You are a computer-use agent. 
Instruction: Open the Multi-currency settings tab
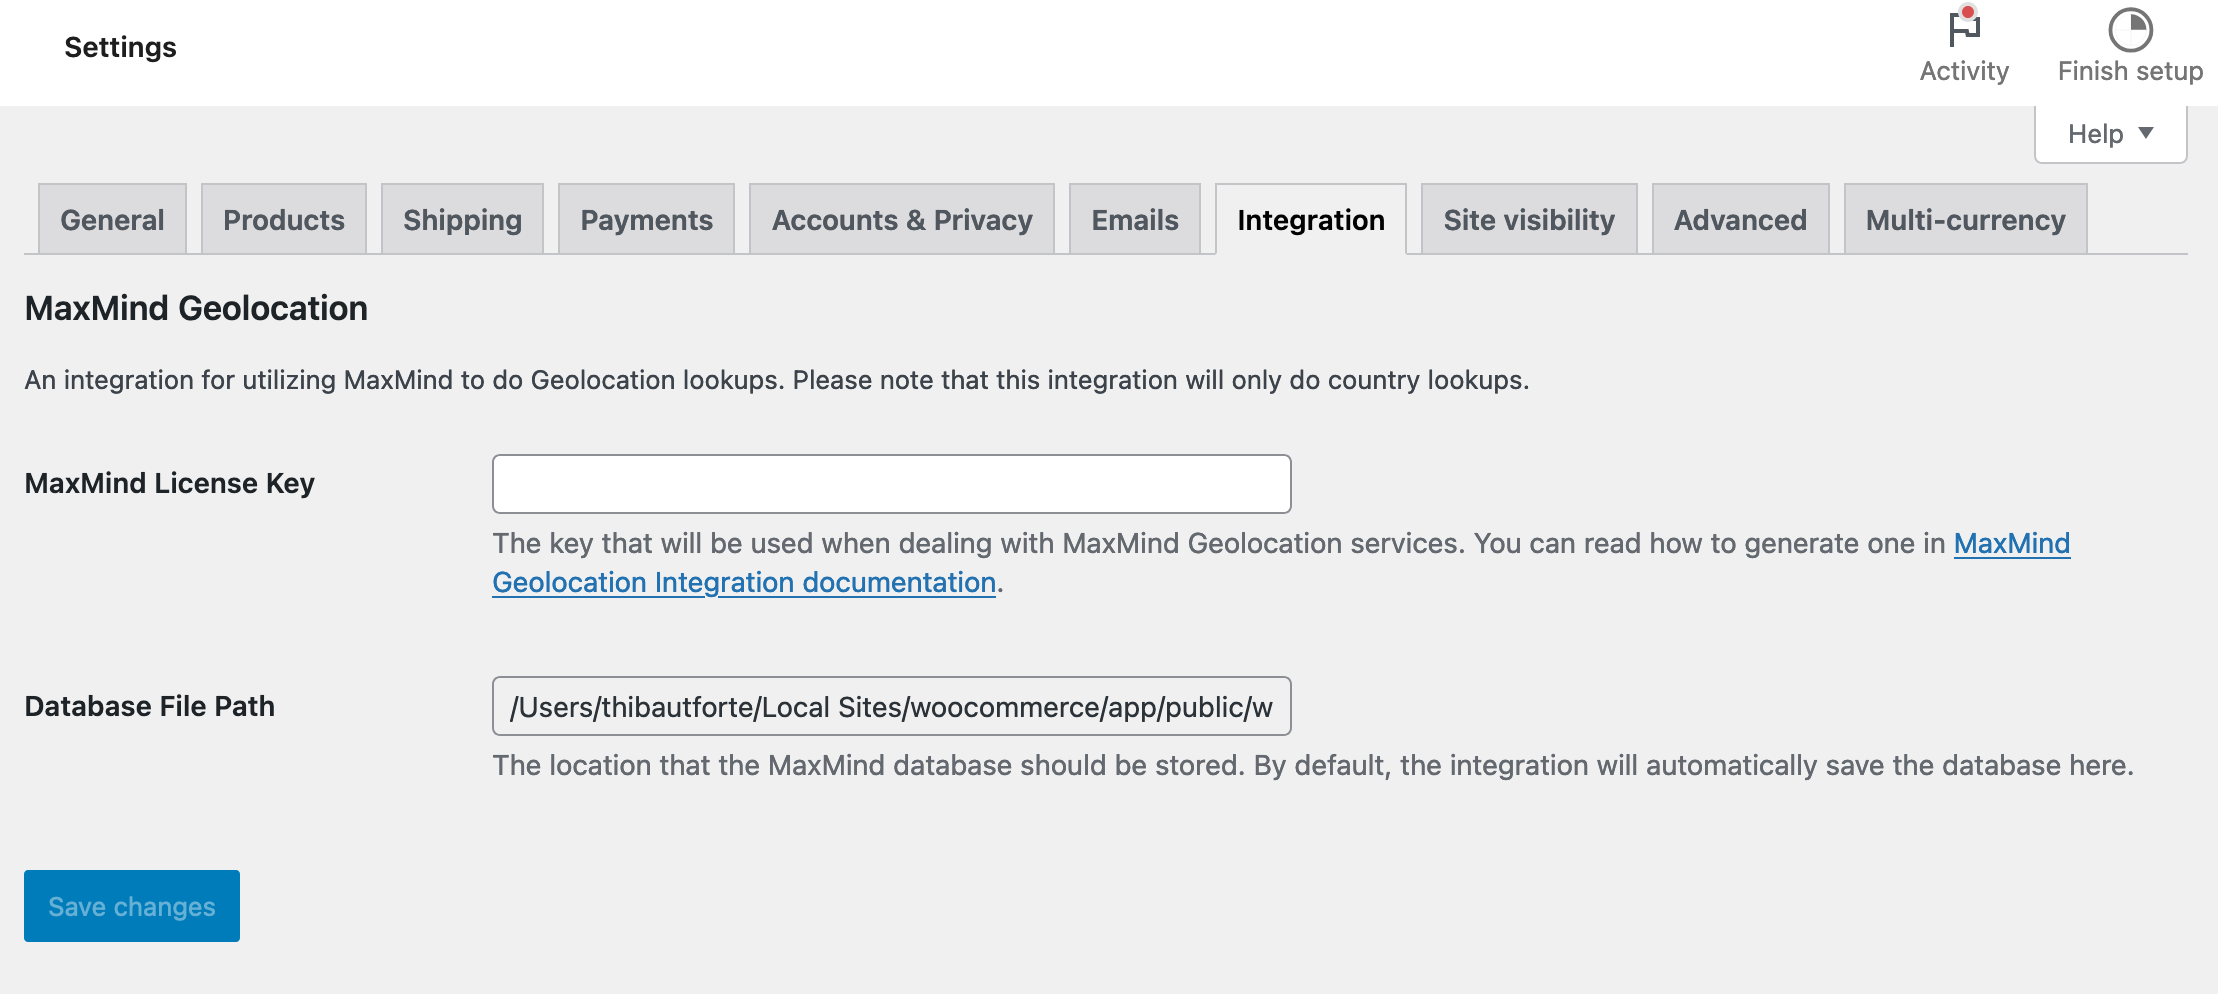pos(1964,219)
